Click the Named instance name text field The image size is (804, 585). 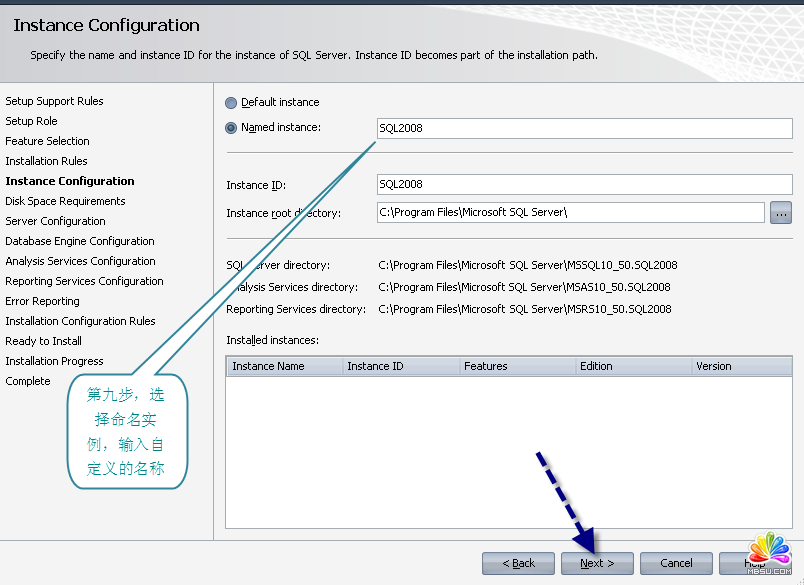(x=584, y=128)
